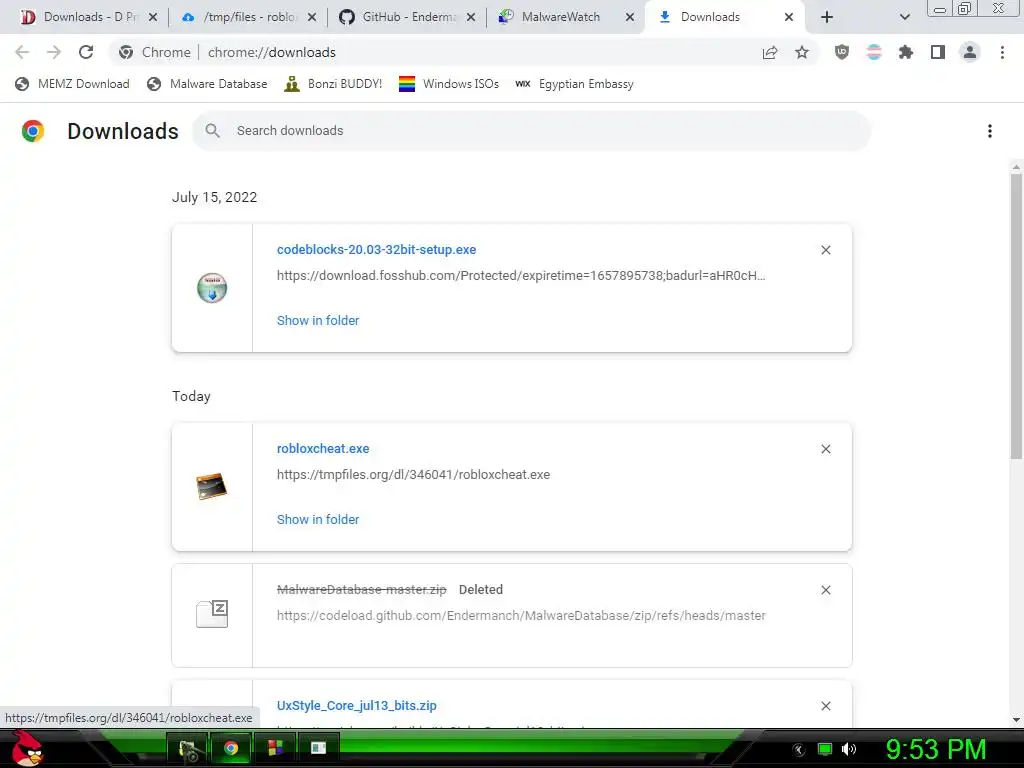Click the search magnifier icon

click(212, 131)
